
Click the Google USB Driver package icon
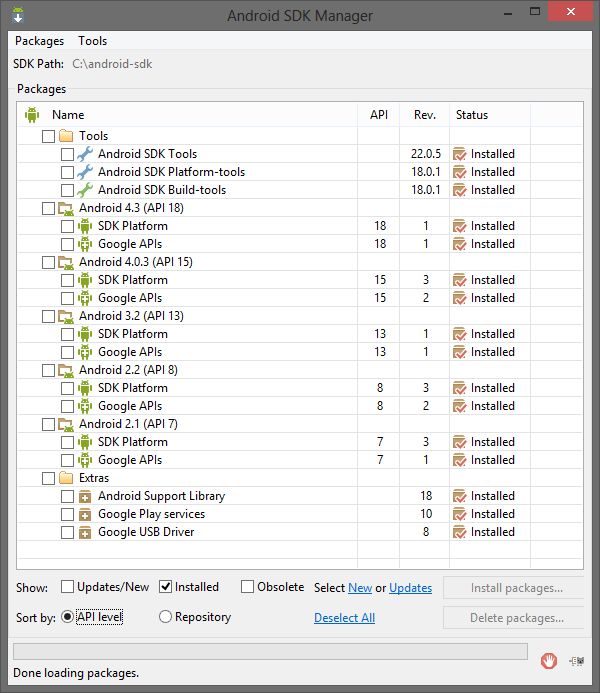[x=85, y=532]
